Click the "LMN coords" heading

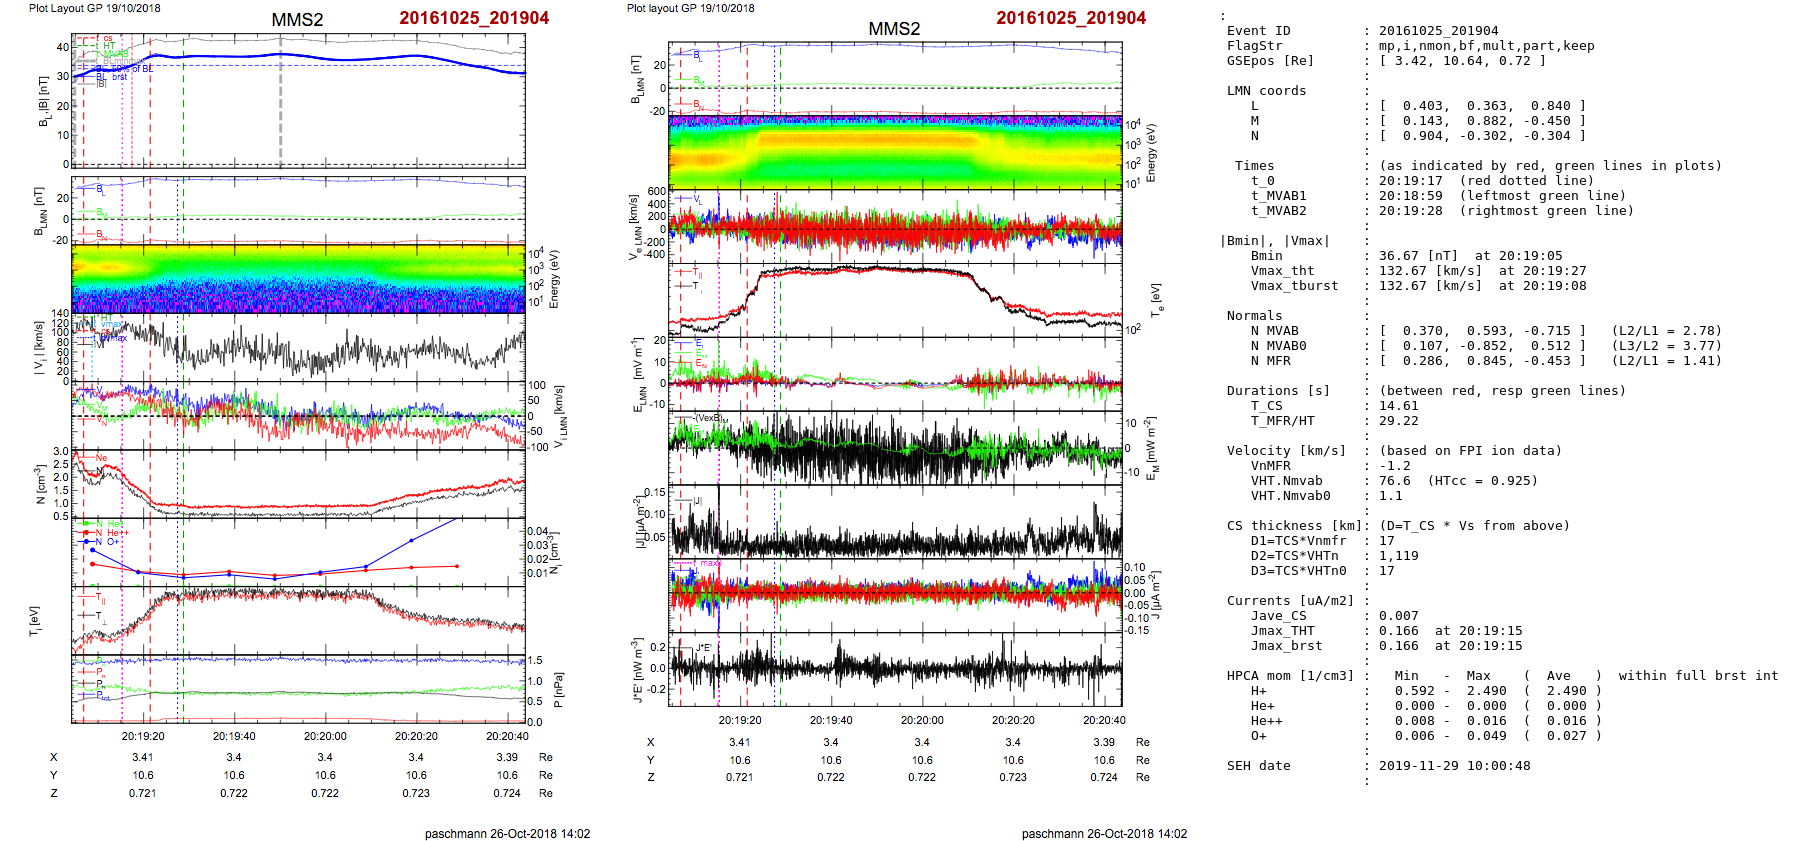click(x=1267, y=91)
